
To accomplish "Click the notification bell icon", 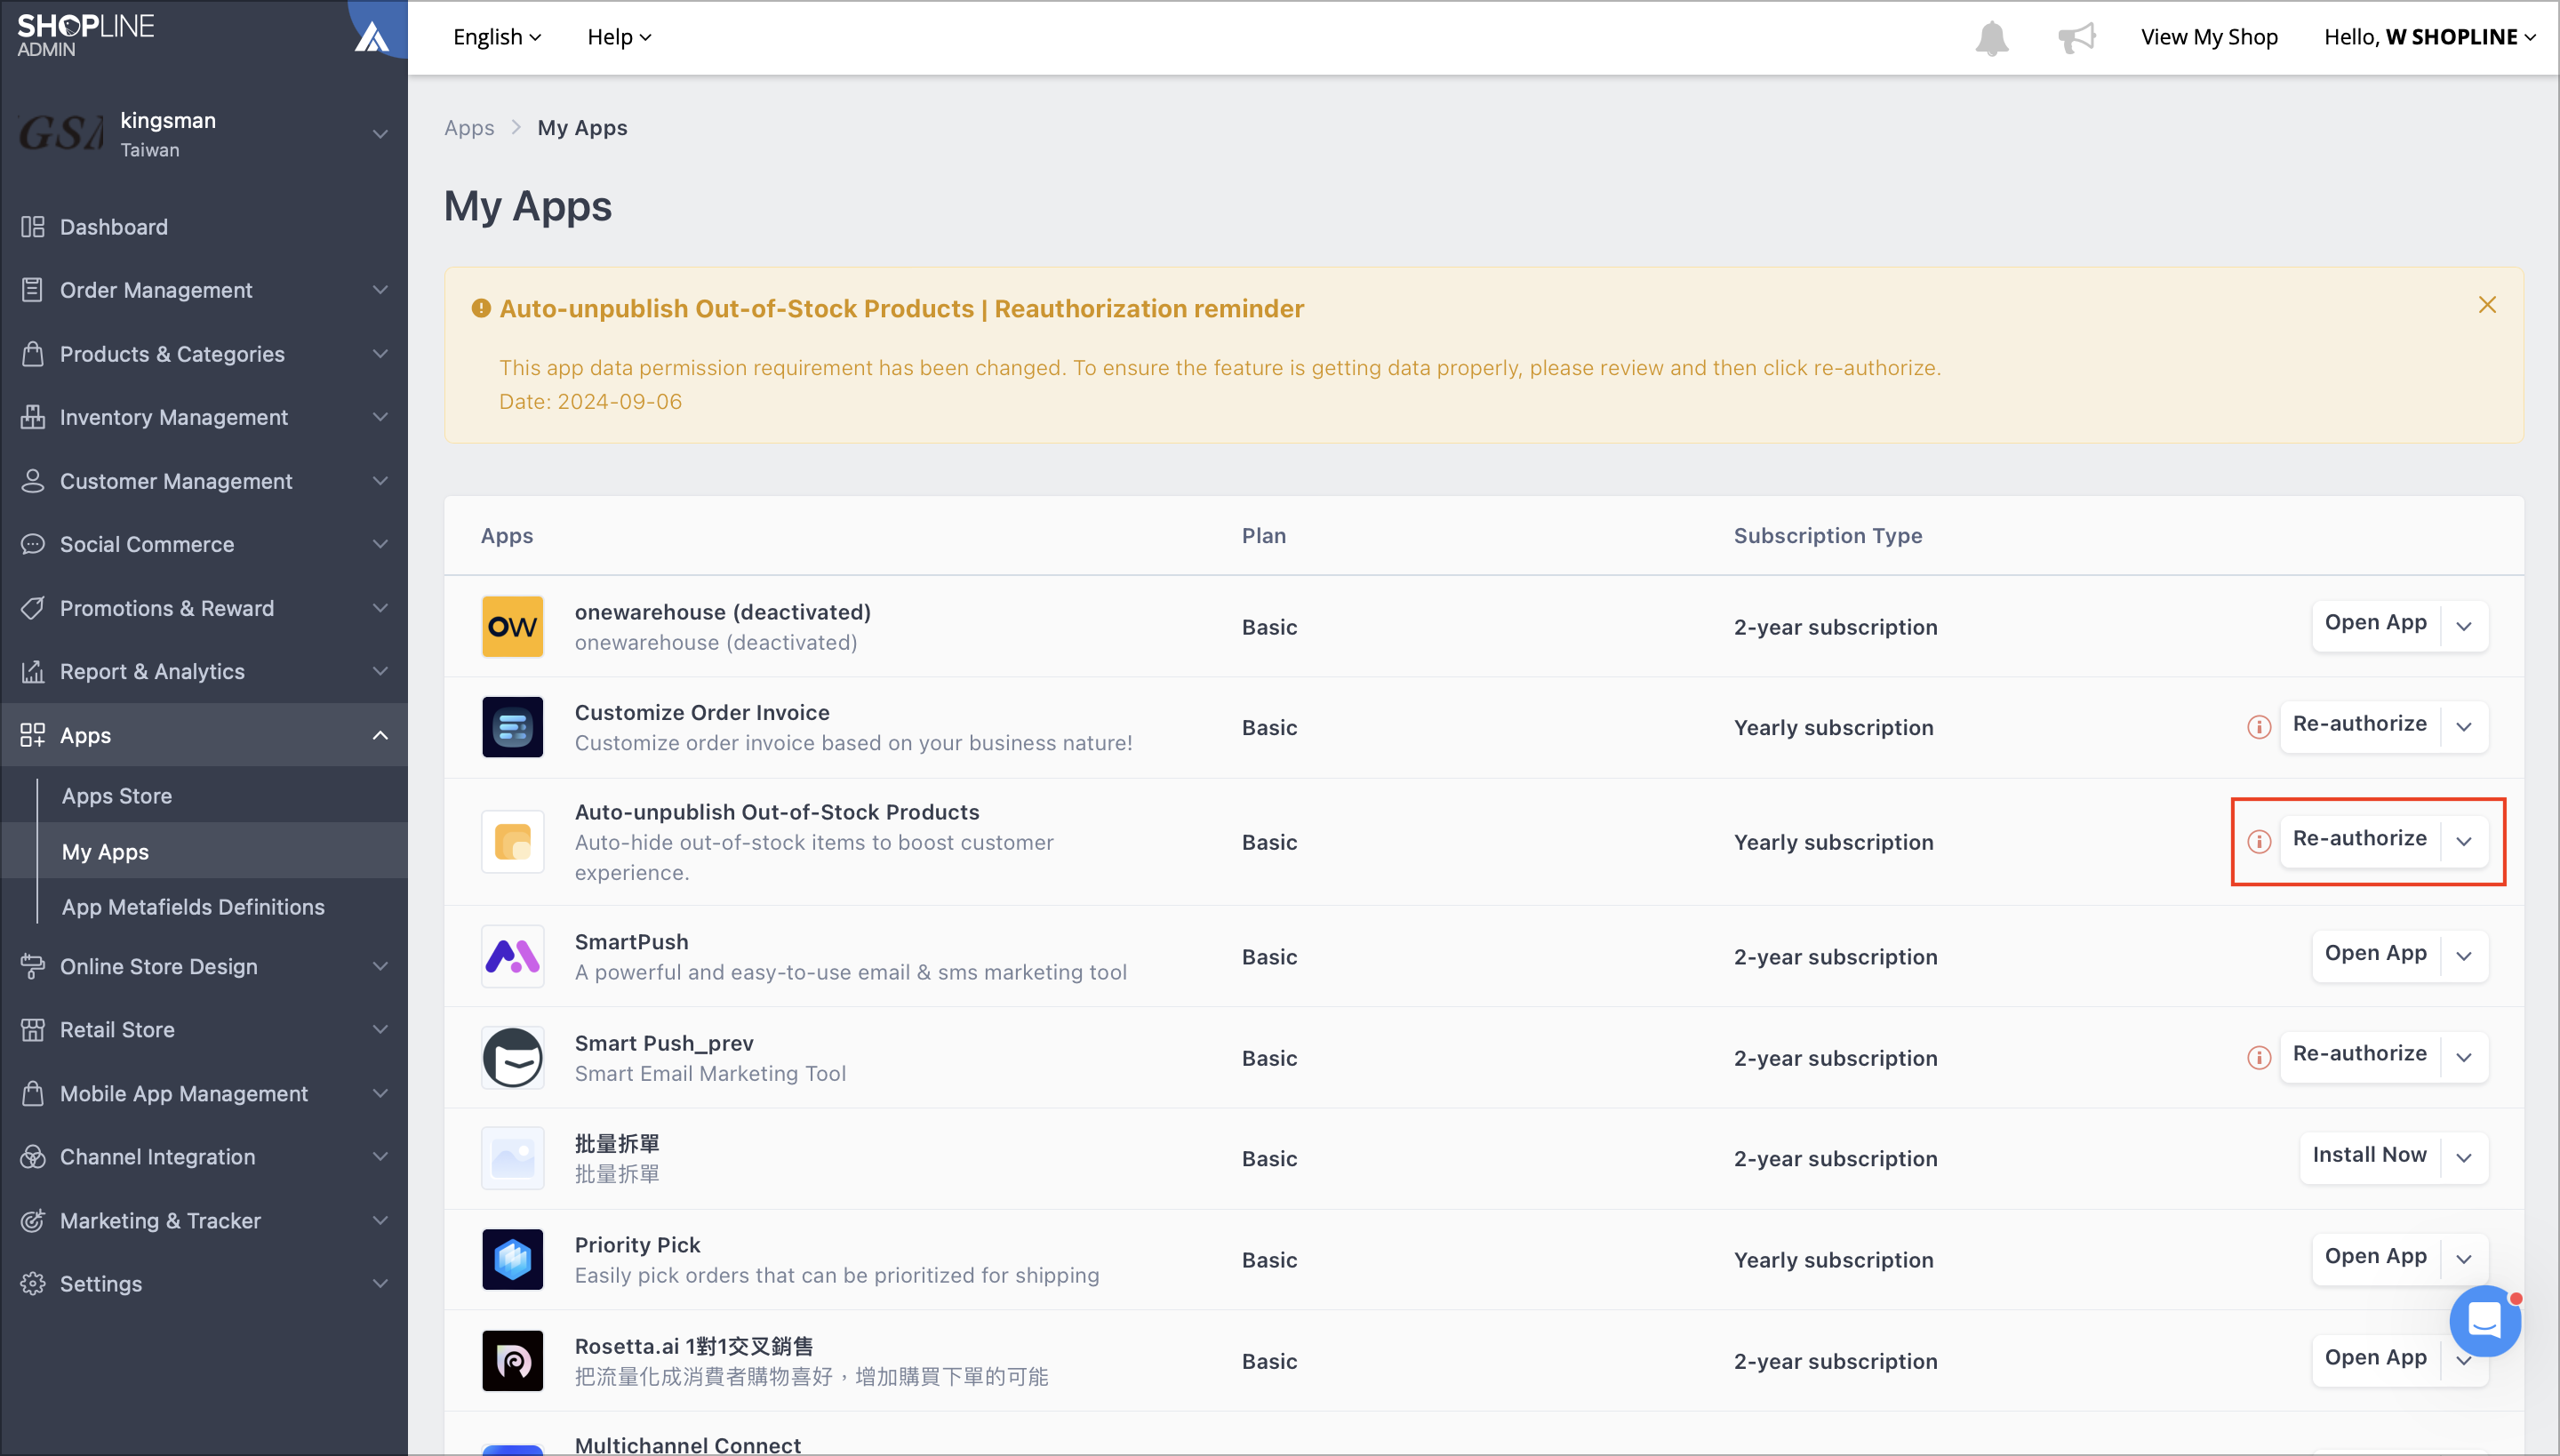I will point(1991,38).
